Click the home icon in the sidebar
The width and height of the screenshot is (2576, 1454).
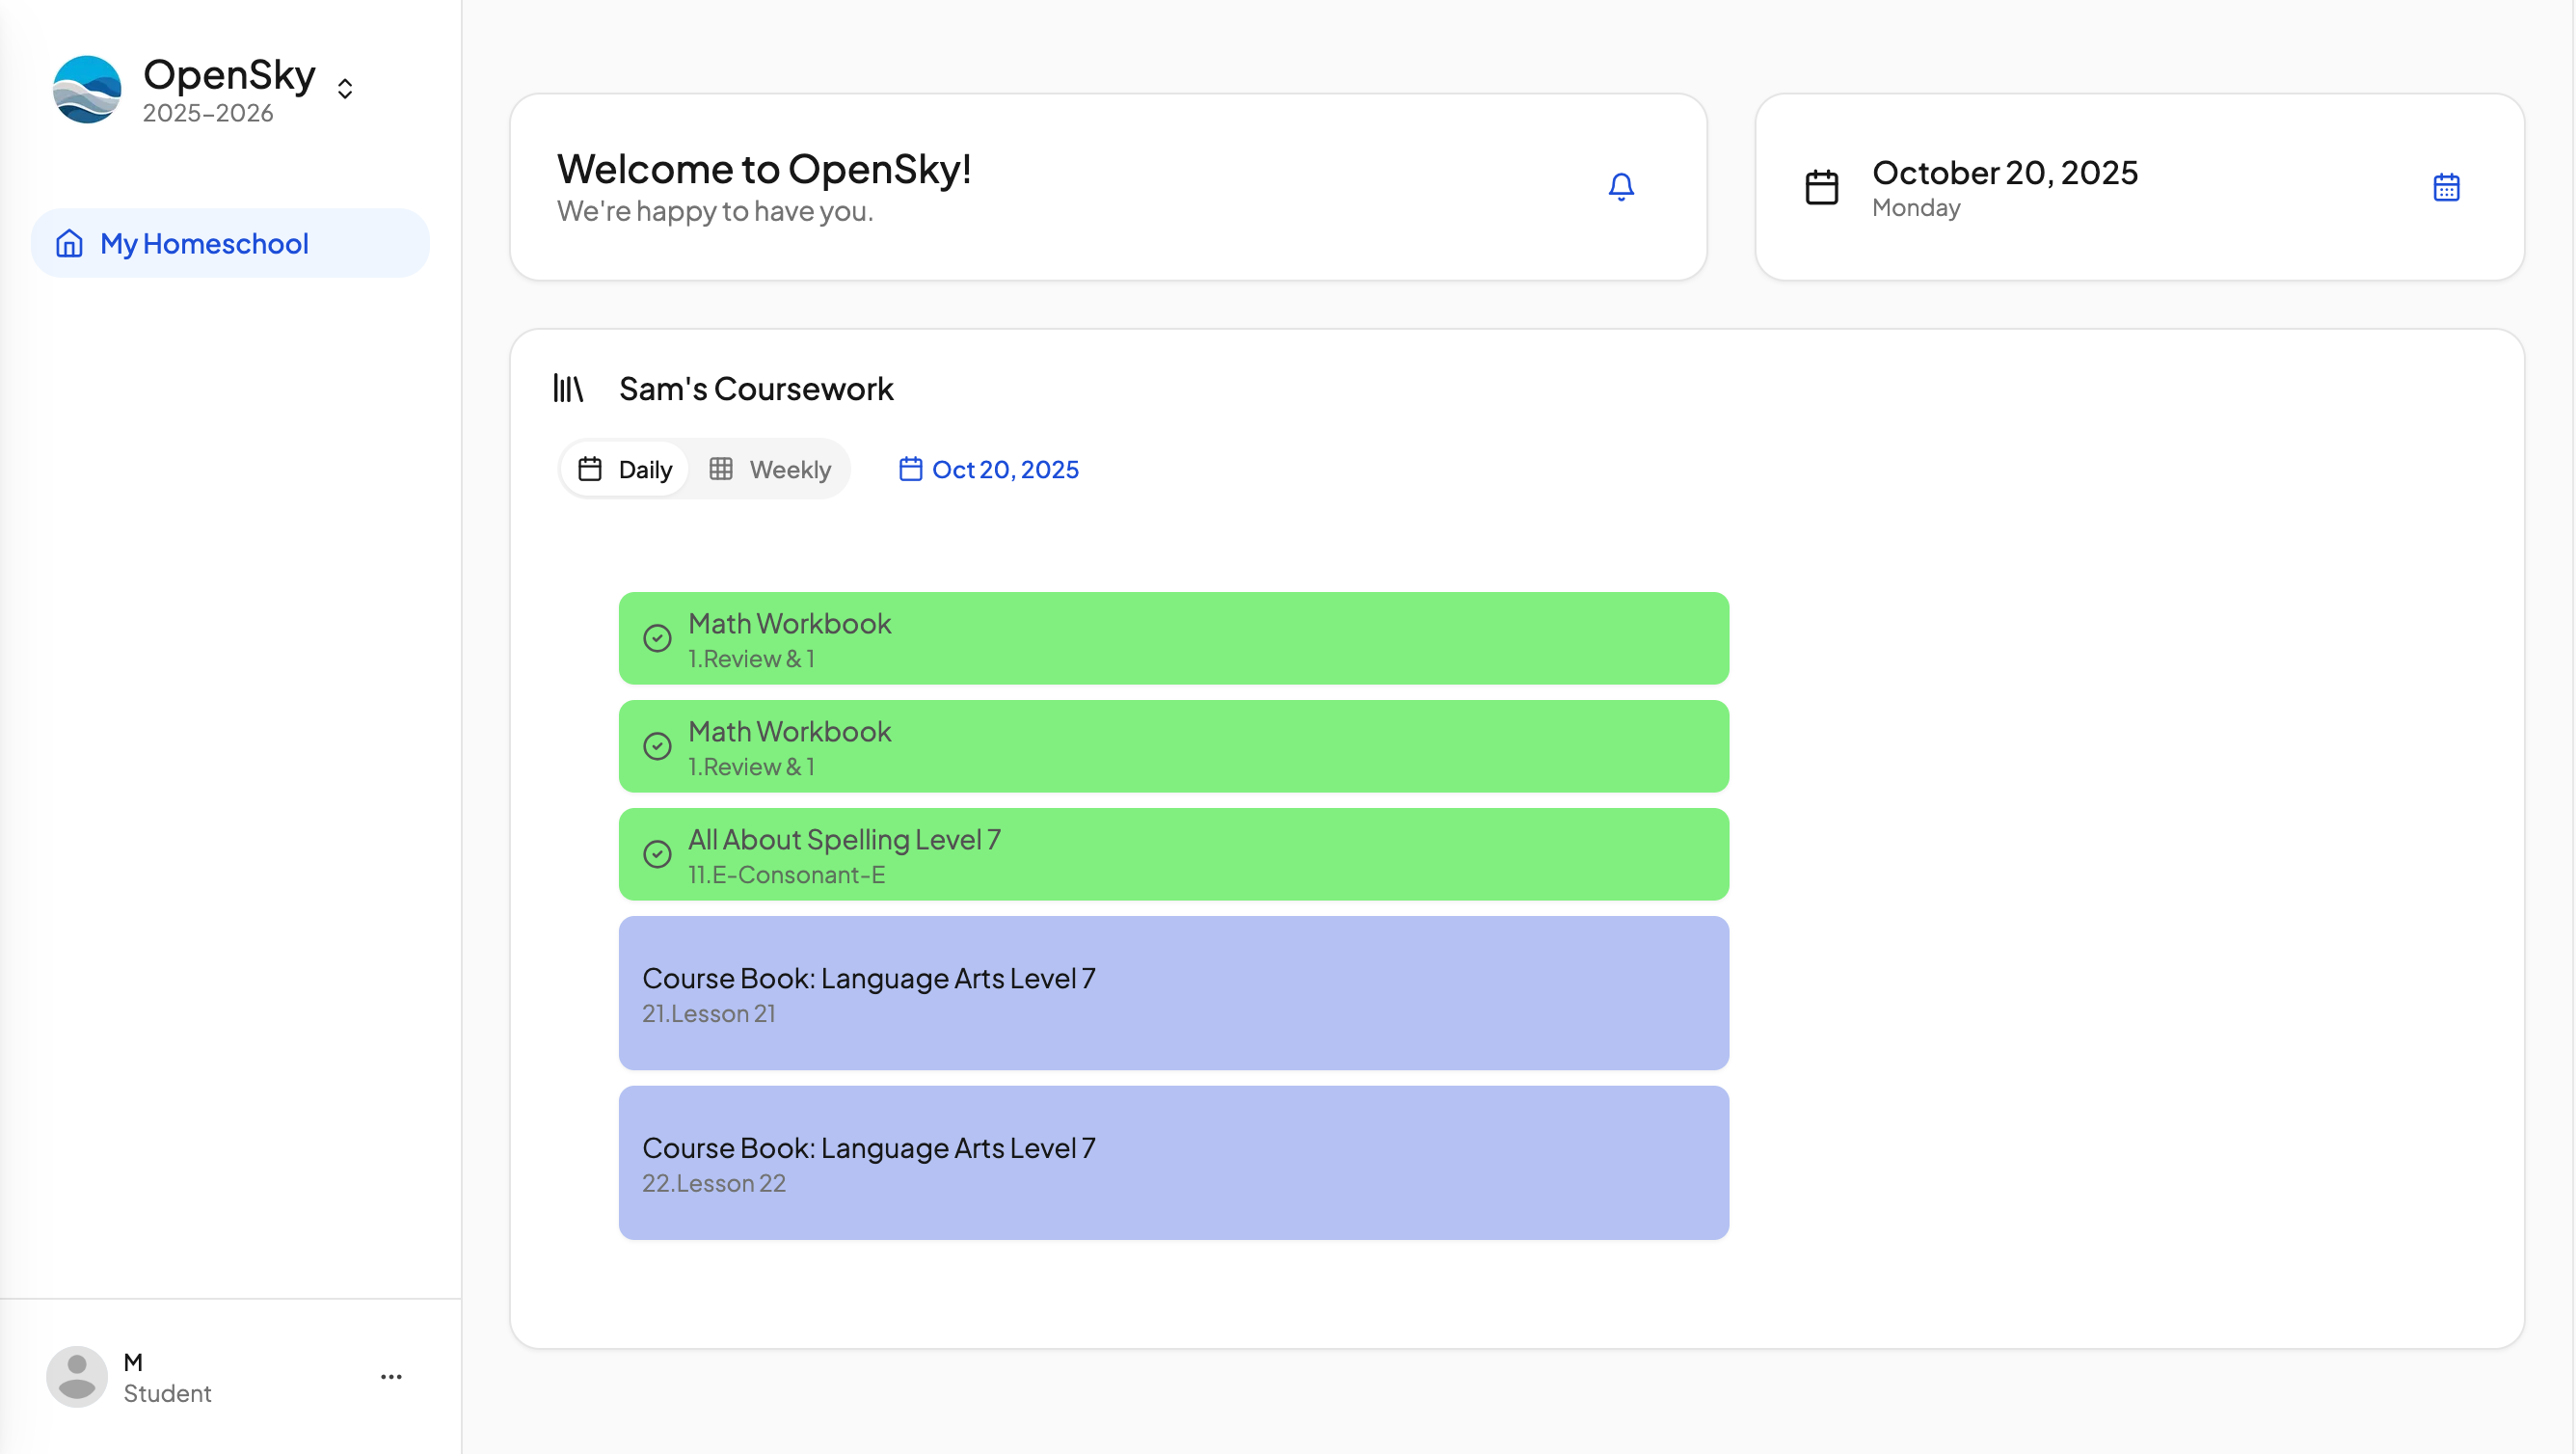69,243
